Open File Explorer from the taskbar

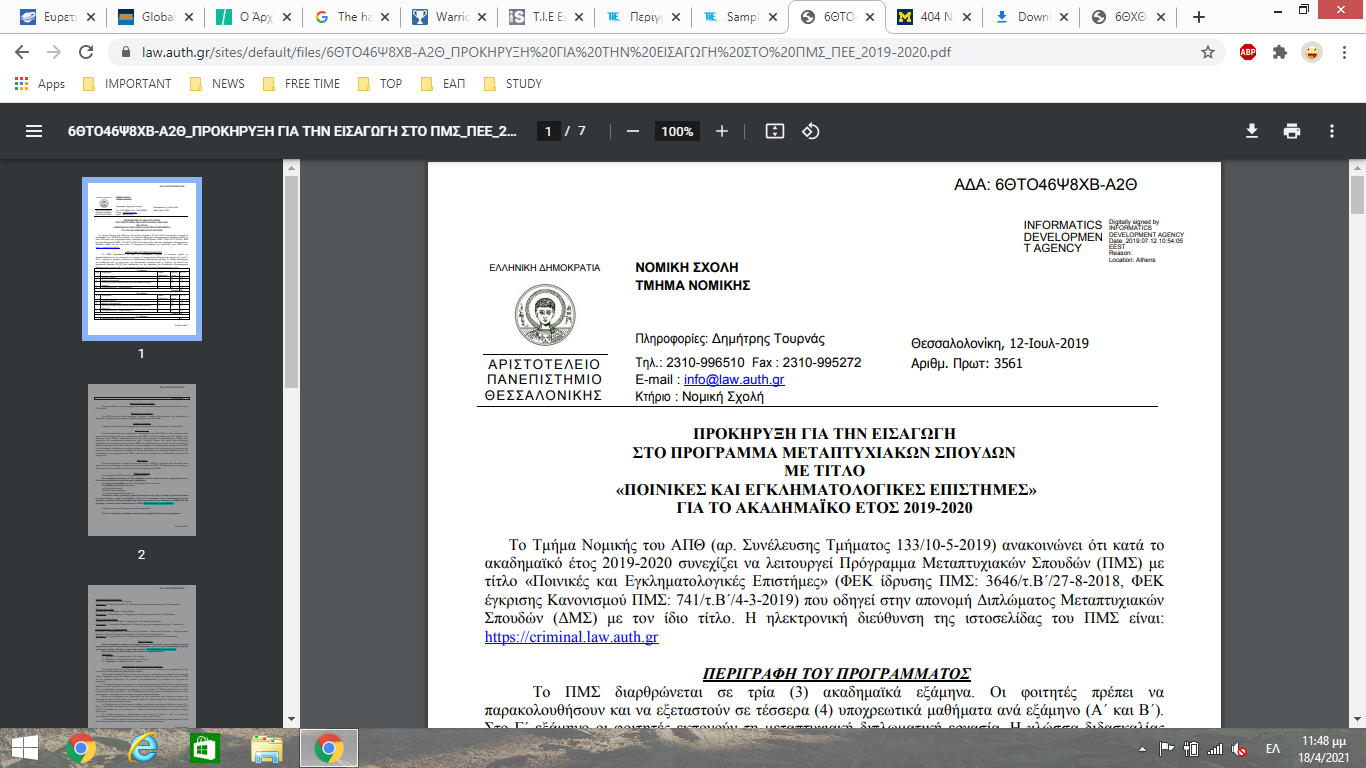pyautogui.click(x=267, y=748)
